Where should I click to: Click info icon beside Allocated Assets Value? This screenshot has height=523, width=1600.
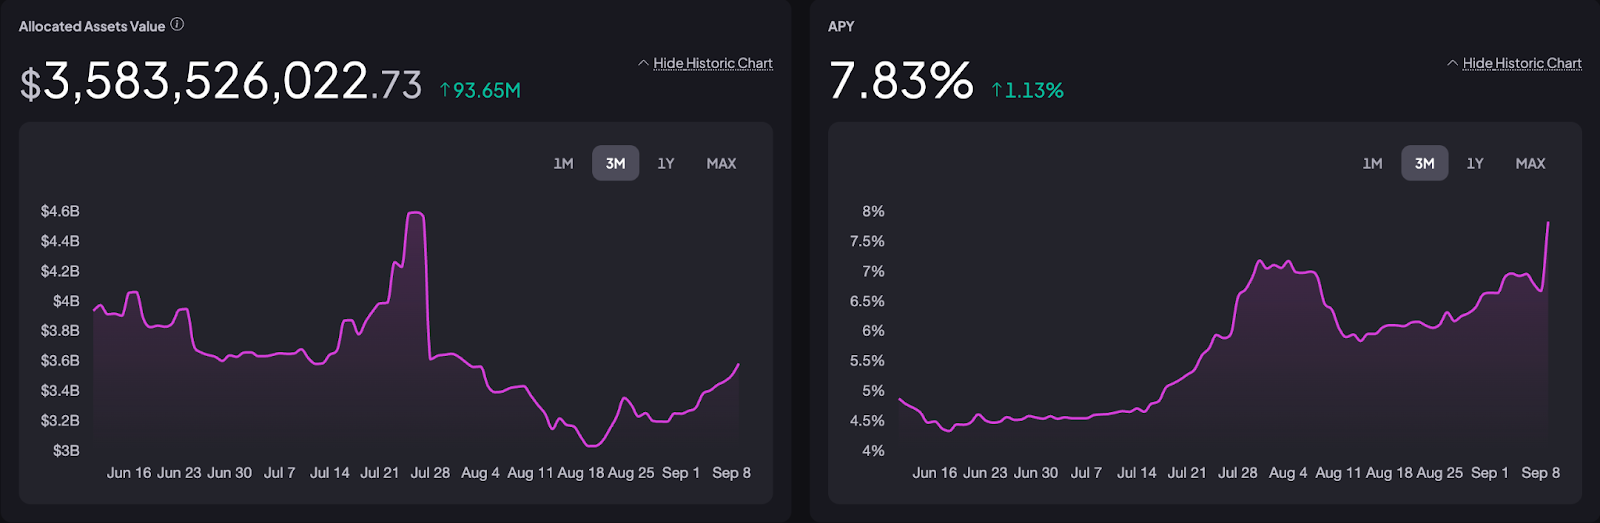[177, 25]
